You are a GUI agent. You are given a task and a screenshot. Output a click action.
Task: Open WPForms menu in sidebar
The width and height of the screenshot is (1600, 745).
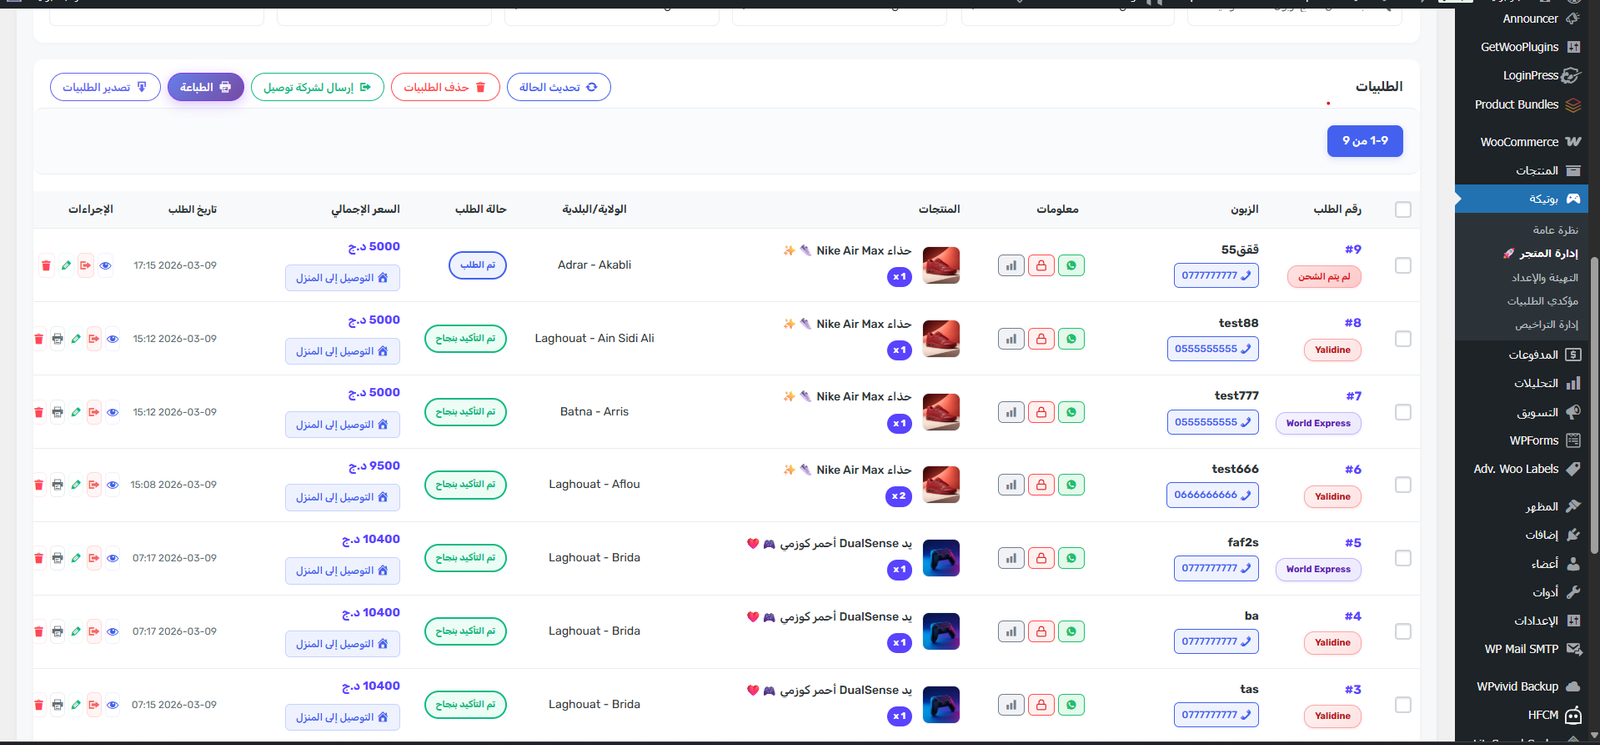coord(1533,440)
